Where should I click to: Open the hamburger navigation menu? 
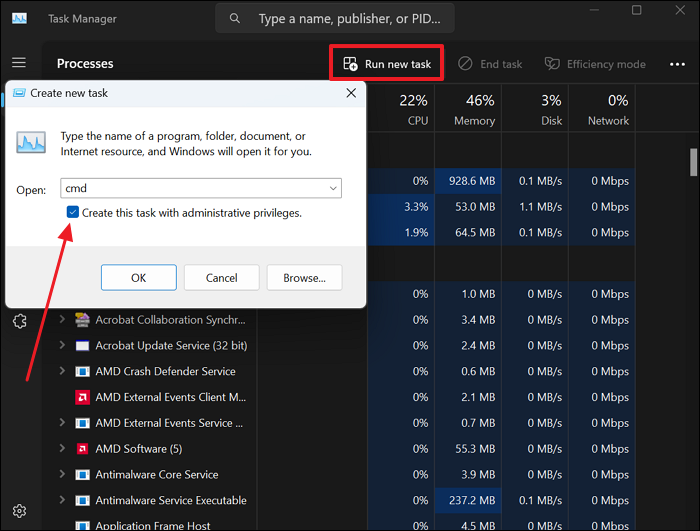[x=19, y=63]
